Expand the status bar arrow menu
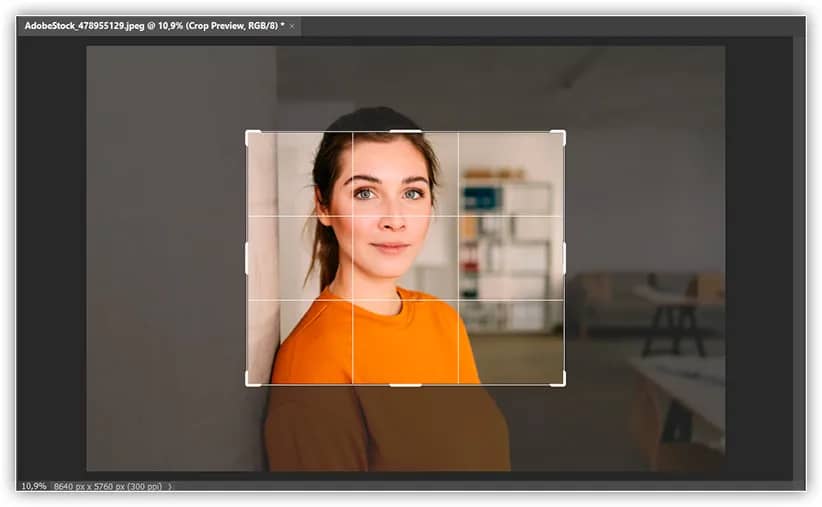This screenshot has height=507, width=822. coord(170,486)
